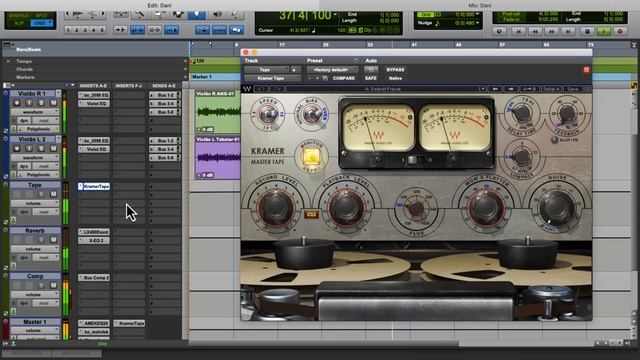Recall zoom preset 1

[x=68, y=30]
